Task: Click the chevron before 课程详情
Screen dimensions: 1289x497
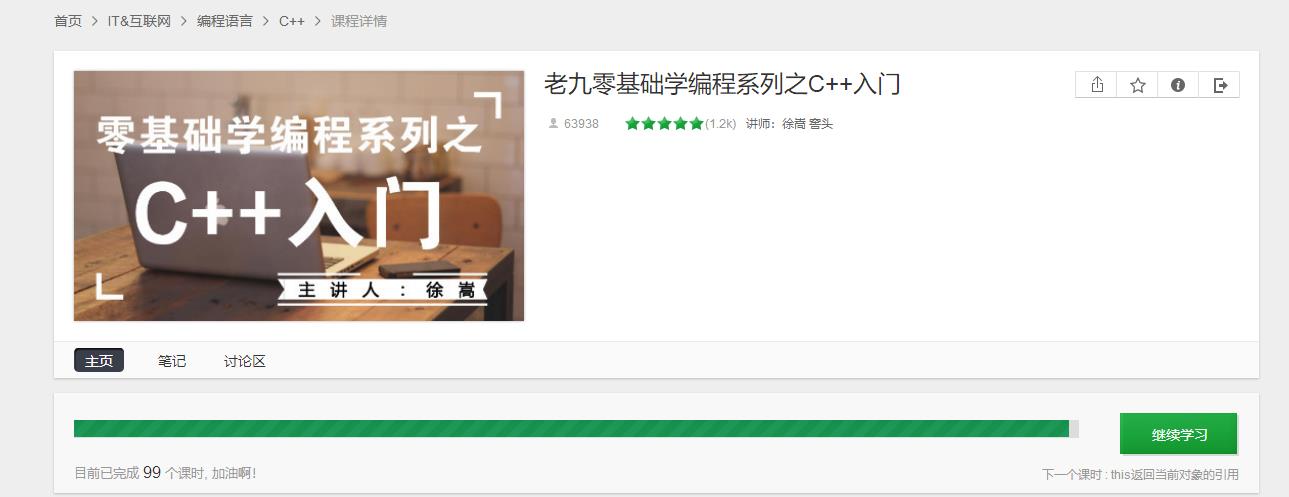Action: [x=319, y=21]
